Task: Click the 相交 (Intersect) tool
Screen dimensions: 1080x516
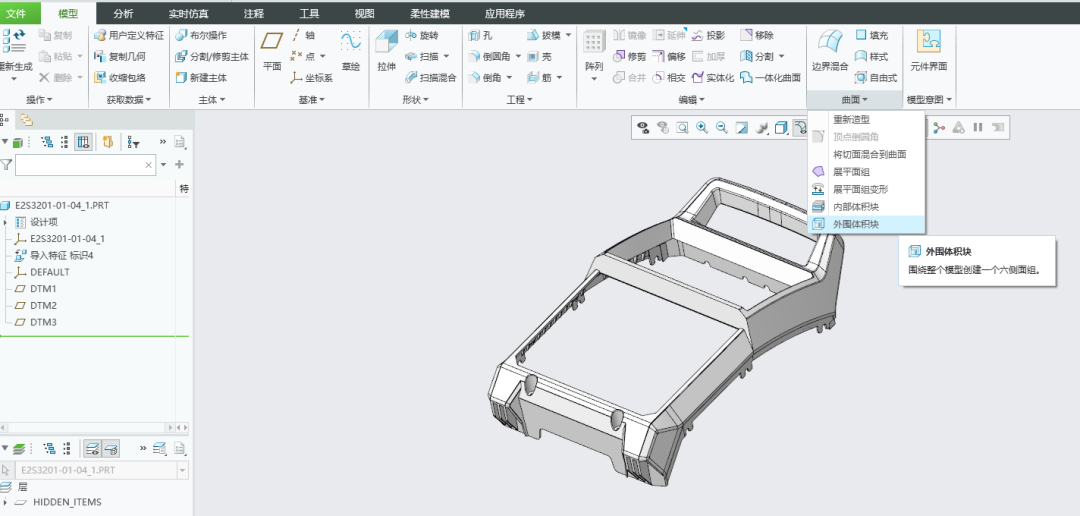Action: (x=669, y=78)
